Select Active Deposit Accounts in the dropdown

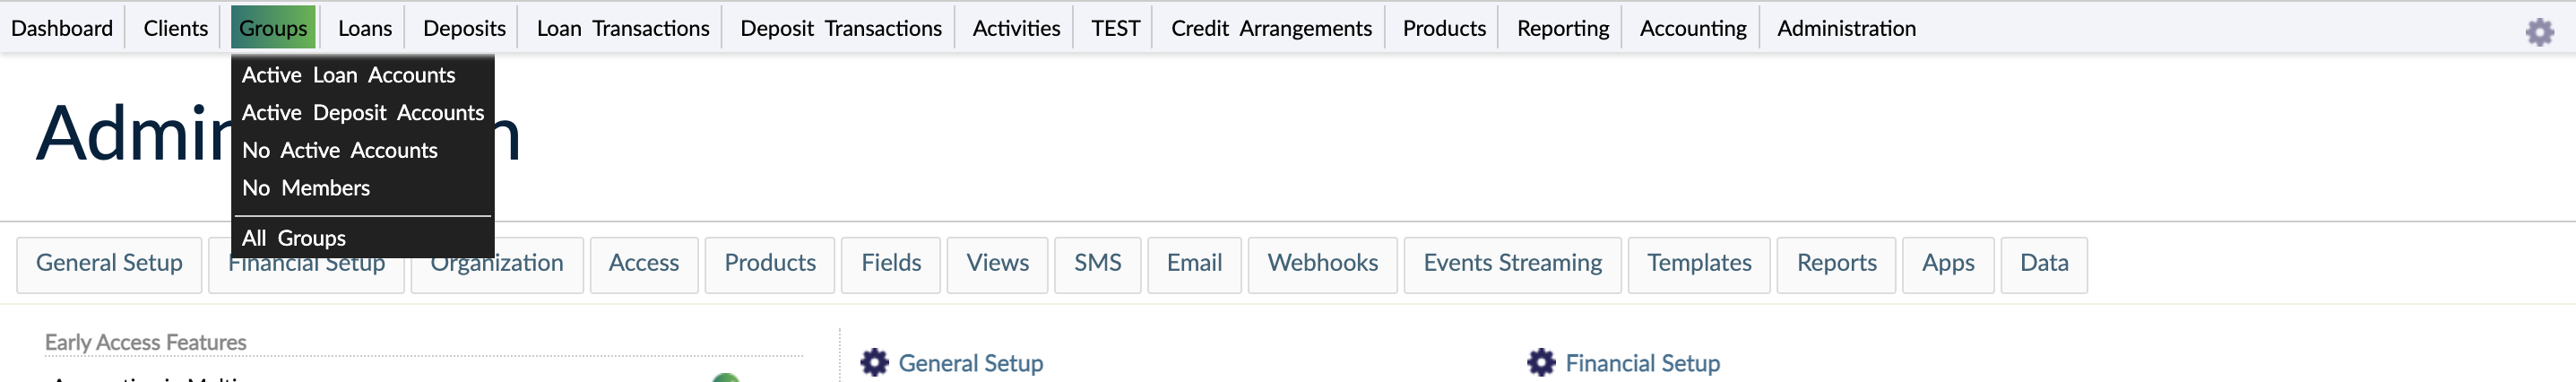coord(362,113)
